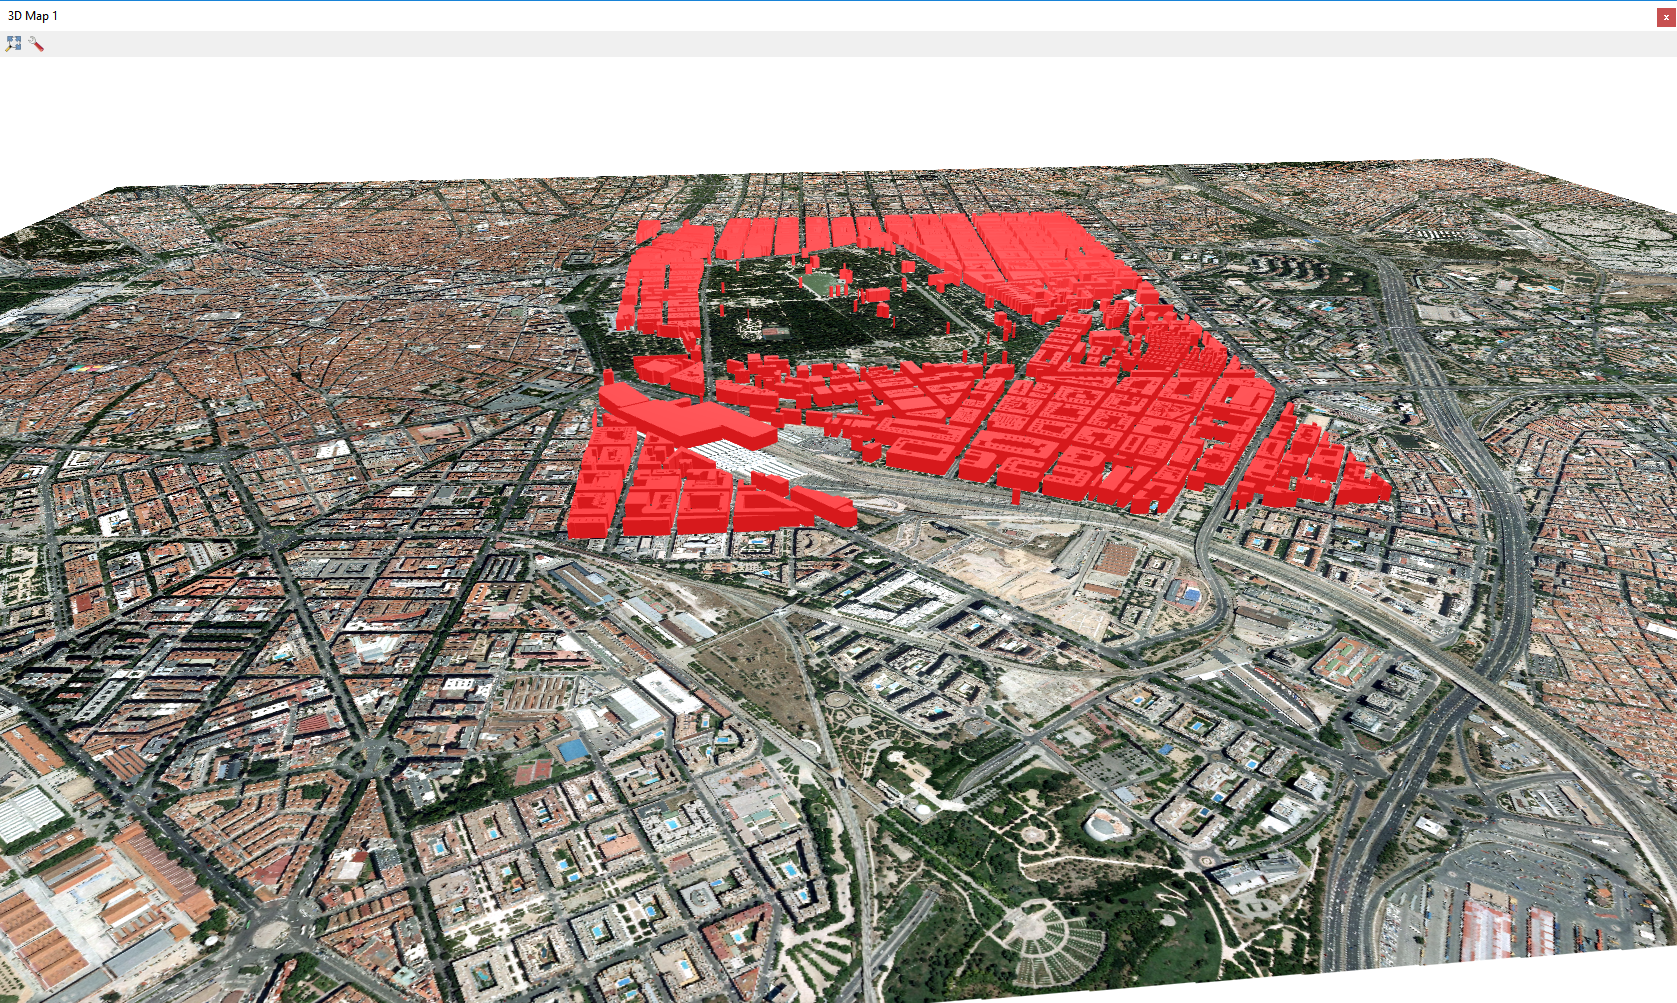1677x1003 pixels.
Task: Click the empty gray toolbar area
Action: click(x=800, y=44)
